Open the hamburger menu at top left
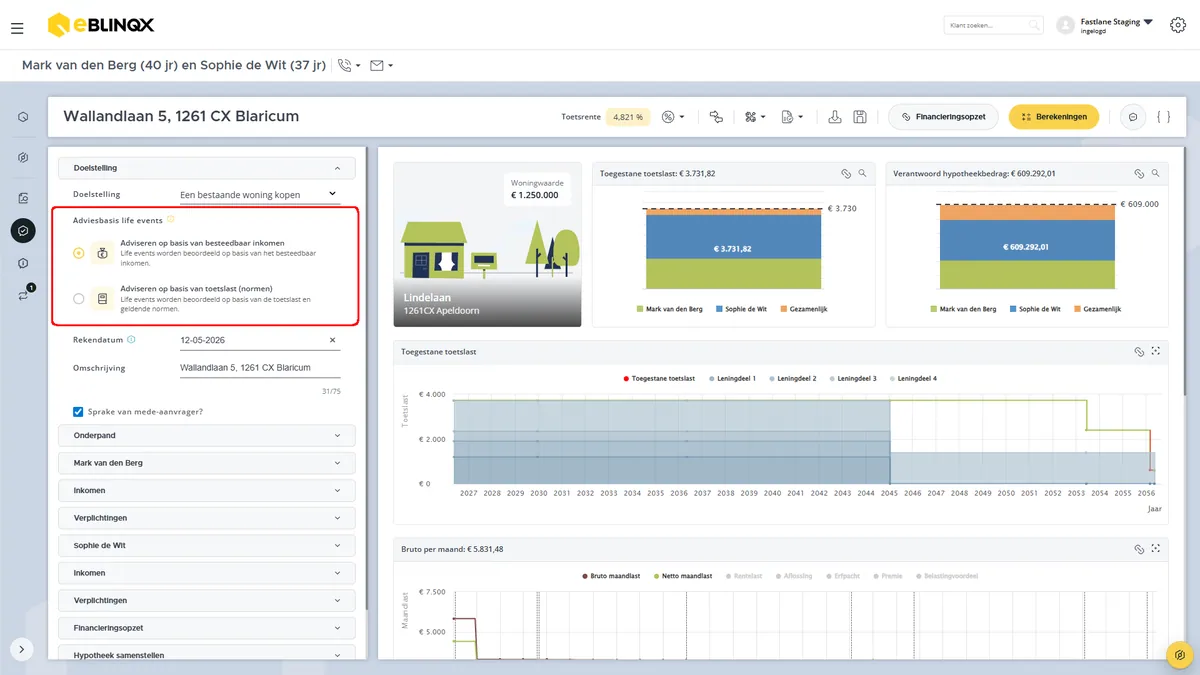Viewport: 1200px width, 675px height. [17, 28]
